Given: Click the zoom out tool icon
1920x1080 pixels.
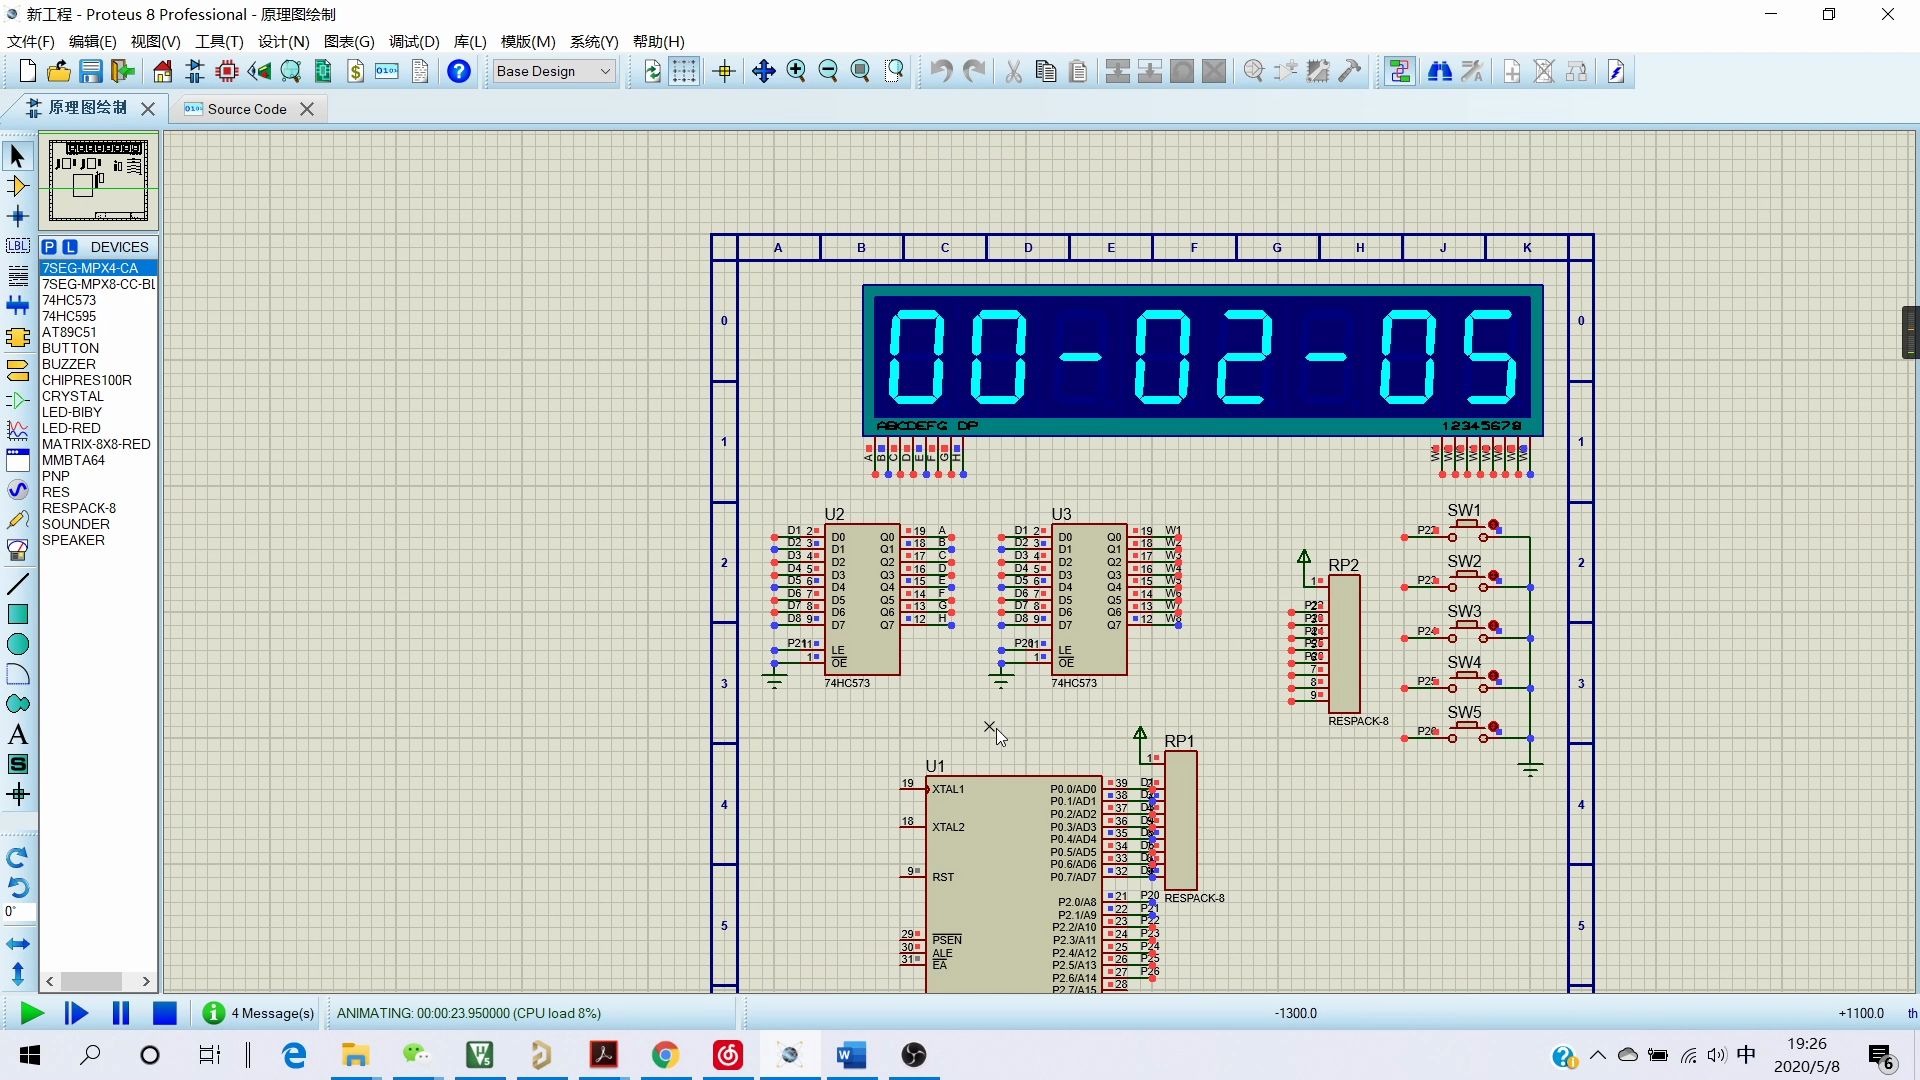Looking at the screenshot, I should (x=828, y=71).
